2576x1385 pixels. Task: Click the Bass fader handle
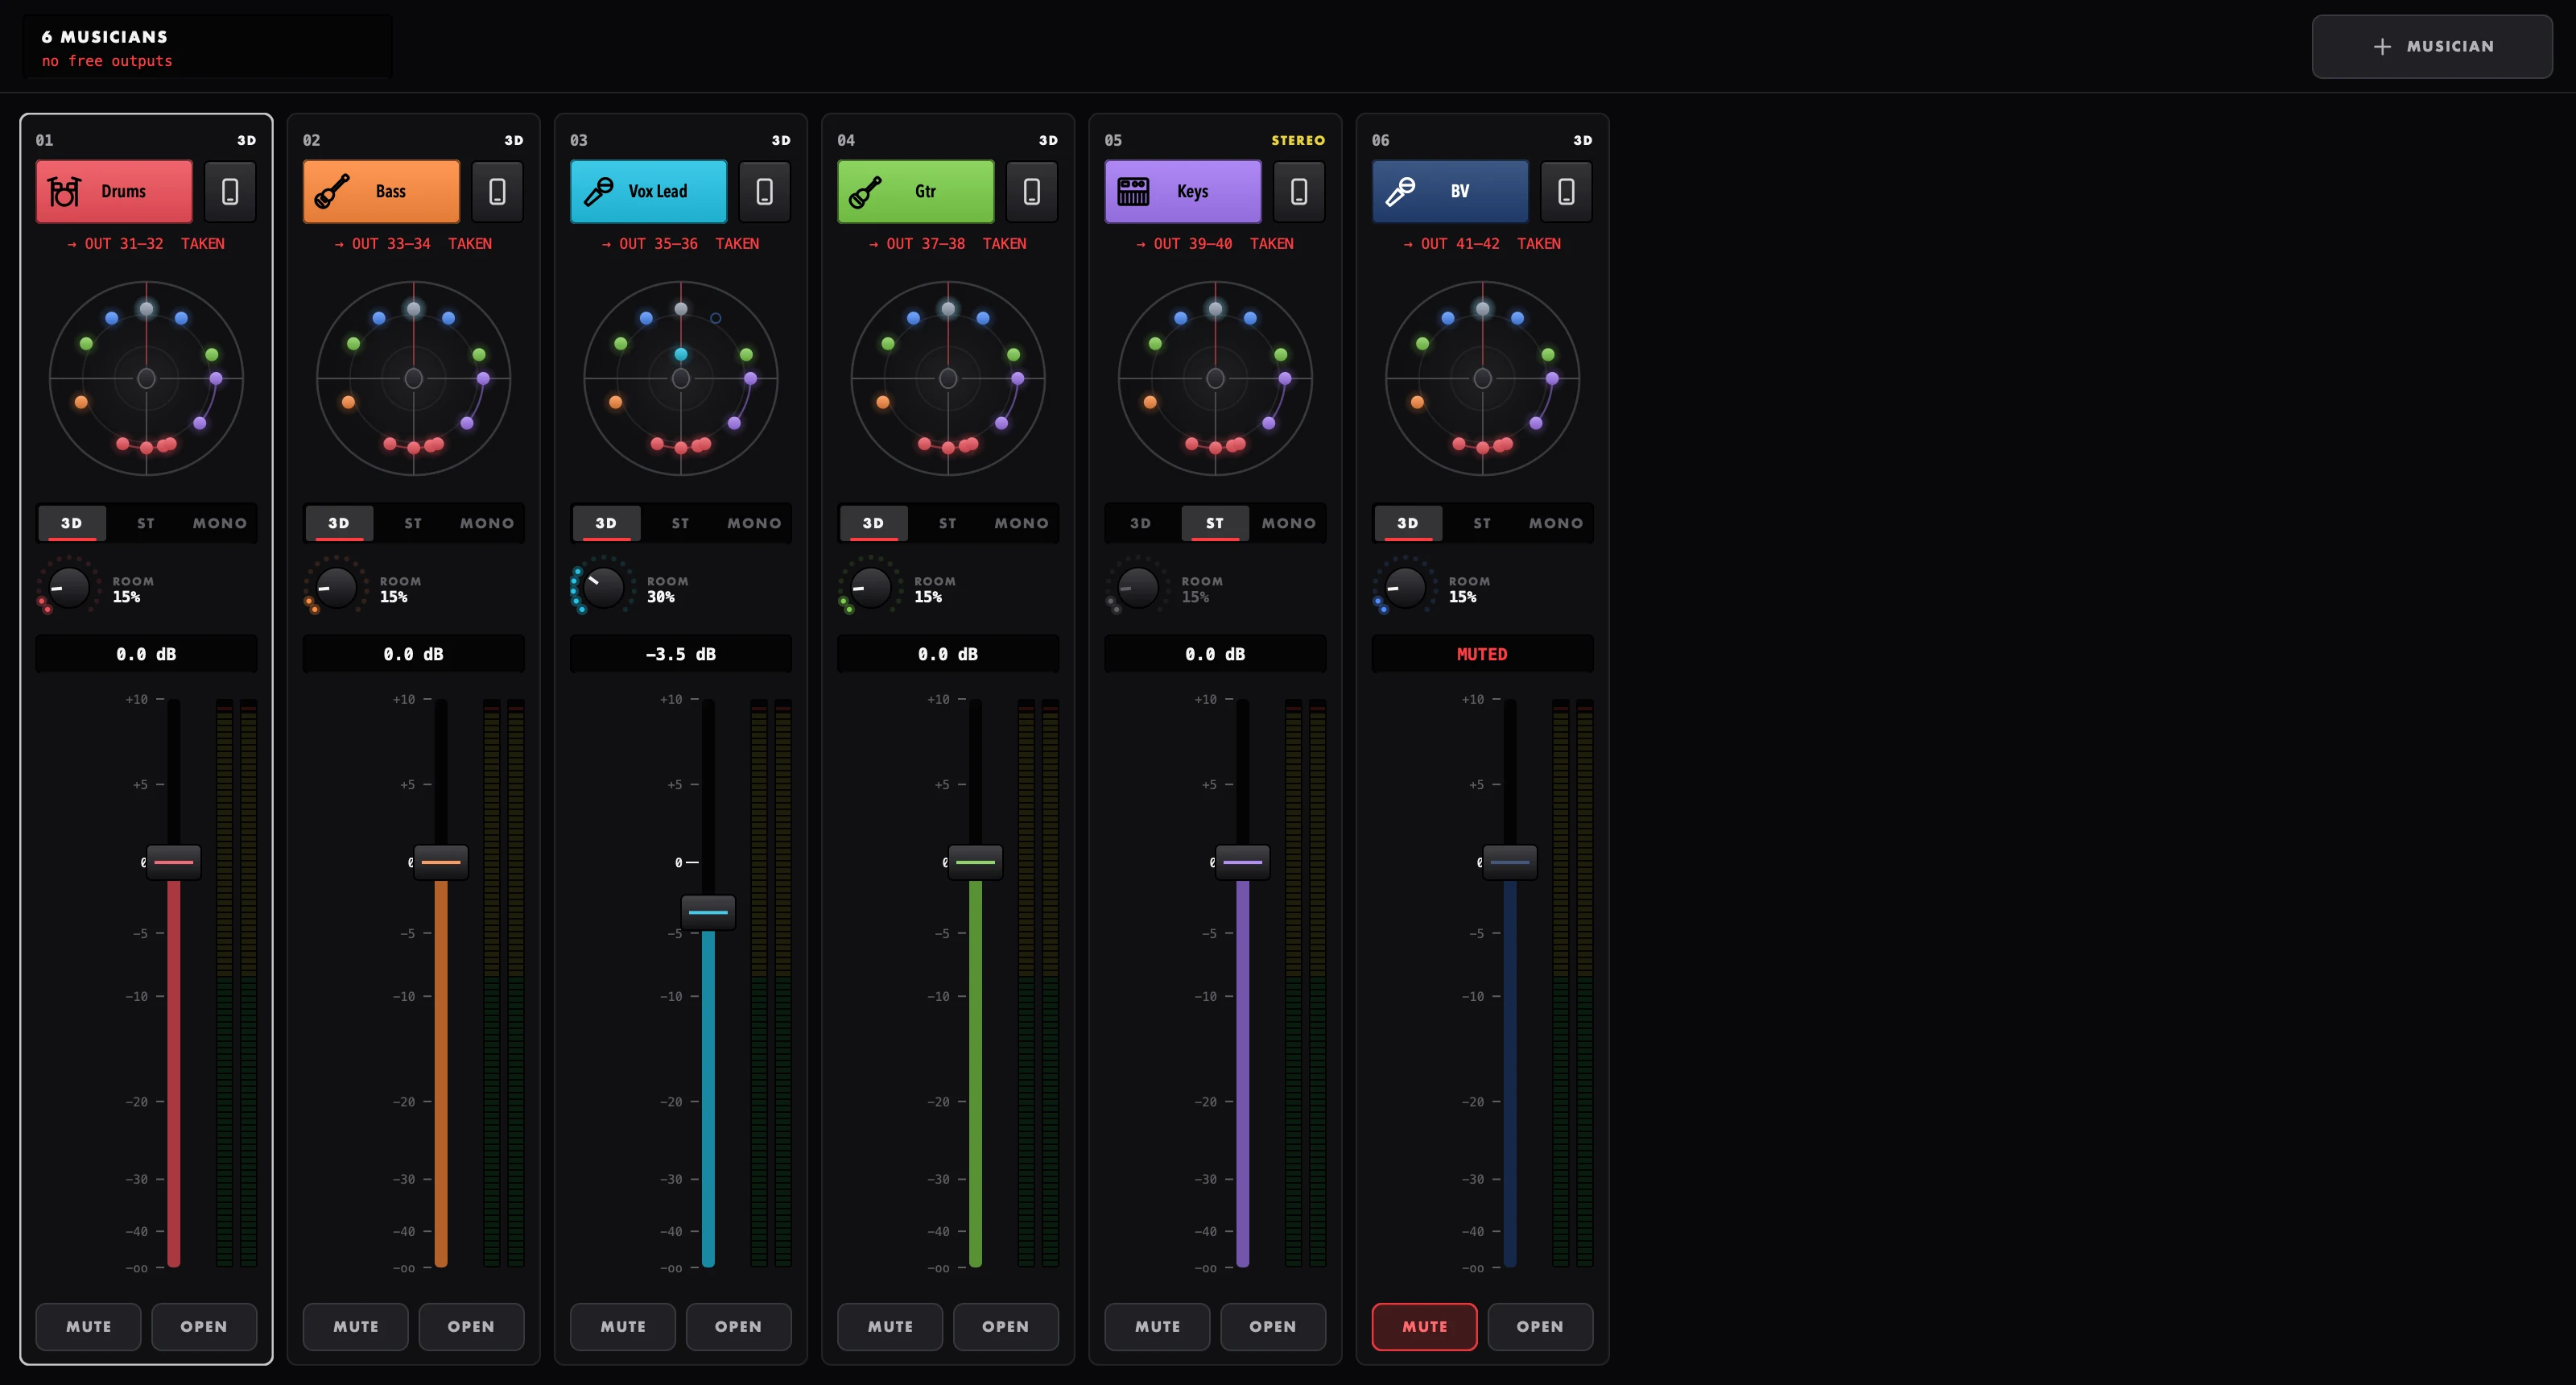(x=441, y=862)
